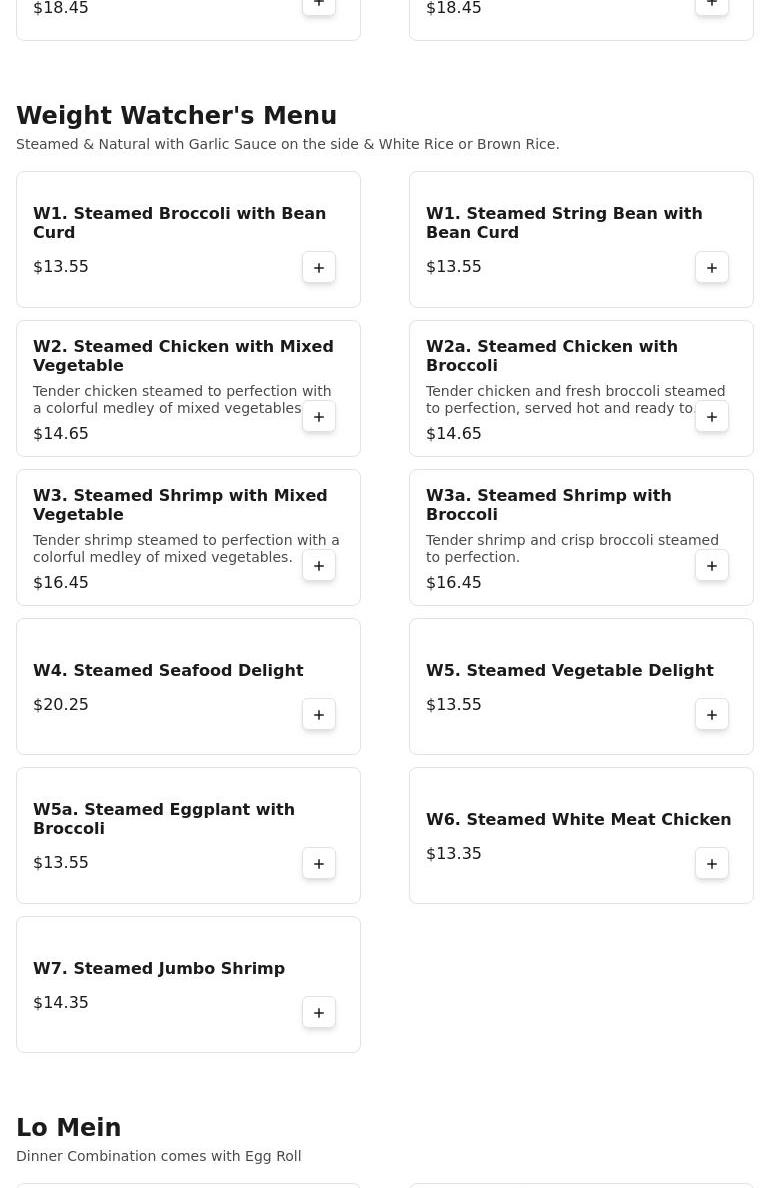
Task: Click W5. Steamed Vegetable Delight title
Action: click(x=569, y=671)
